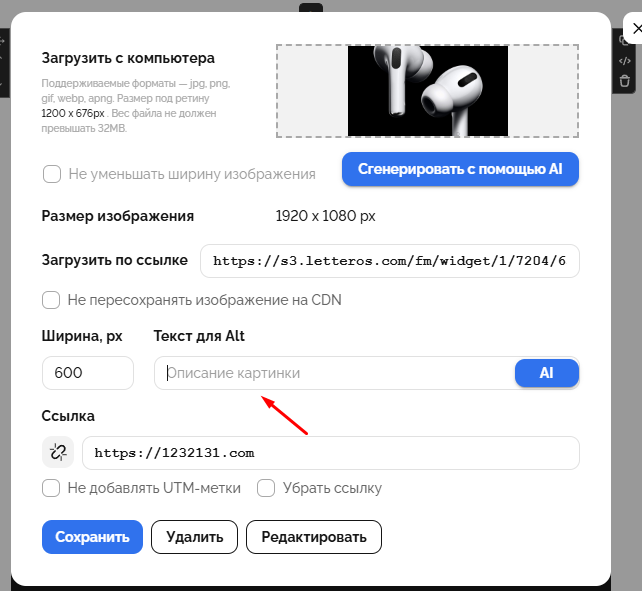This screenshot has width=642, height=591.
Task: Click the trash bin icon in sidebar
Action: (624, 81)
